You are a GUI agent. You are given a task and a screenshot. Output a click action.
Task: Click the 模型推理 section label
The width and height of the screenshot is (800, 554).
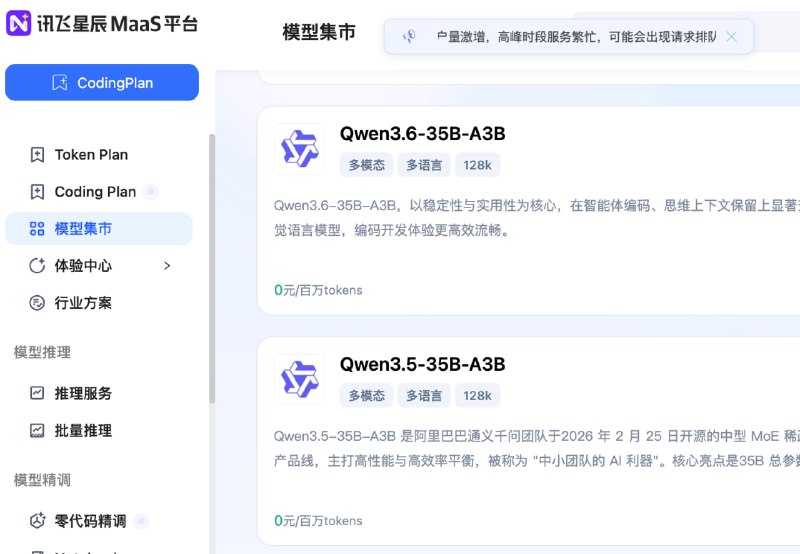(42, 352)
